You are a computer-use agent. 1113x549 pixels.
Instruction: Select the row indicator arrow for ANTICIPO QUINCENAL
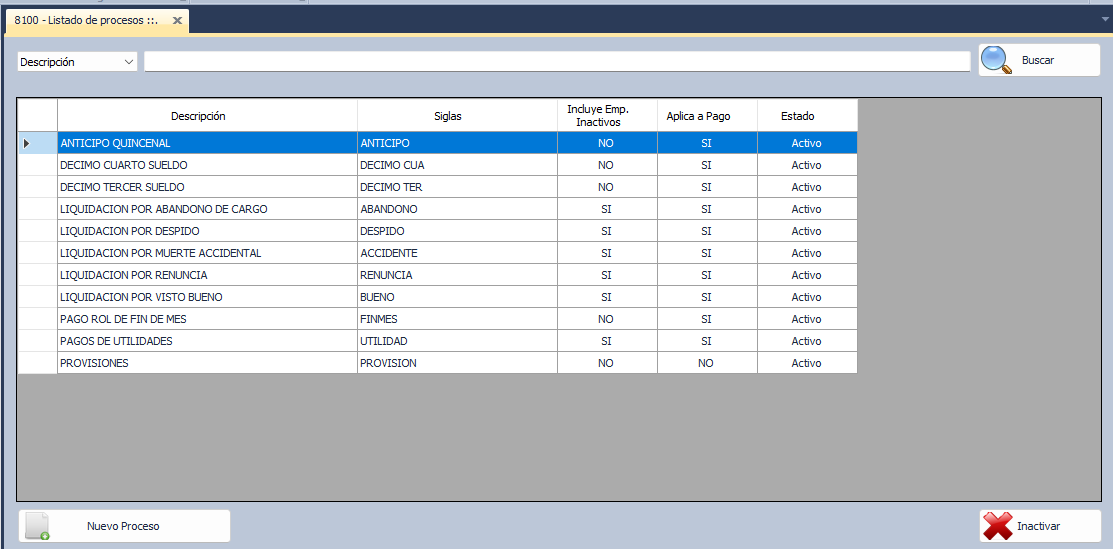pyautogui.click(x=27, y=143)
